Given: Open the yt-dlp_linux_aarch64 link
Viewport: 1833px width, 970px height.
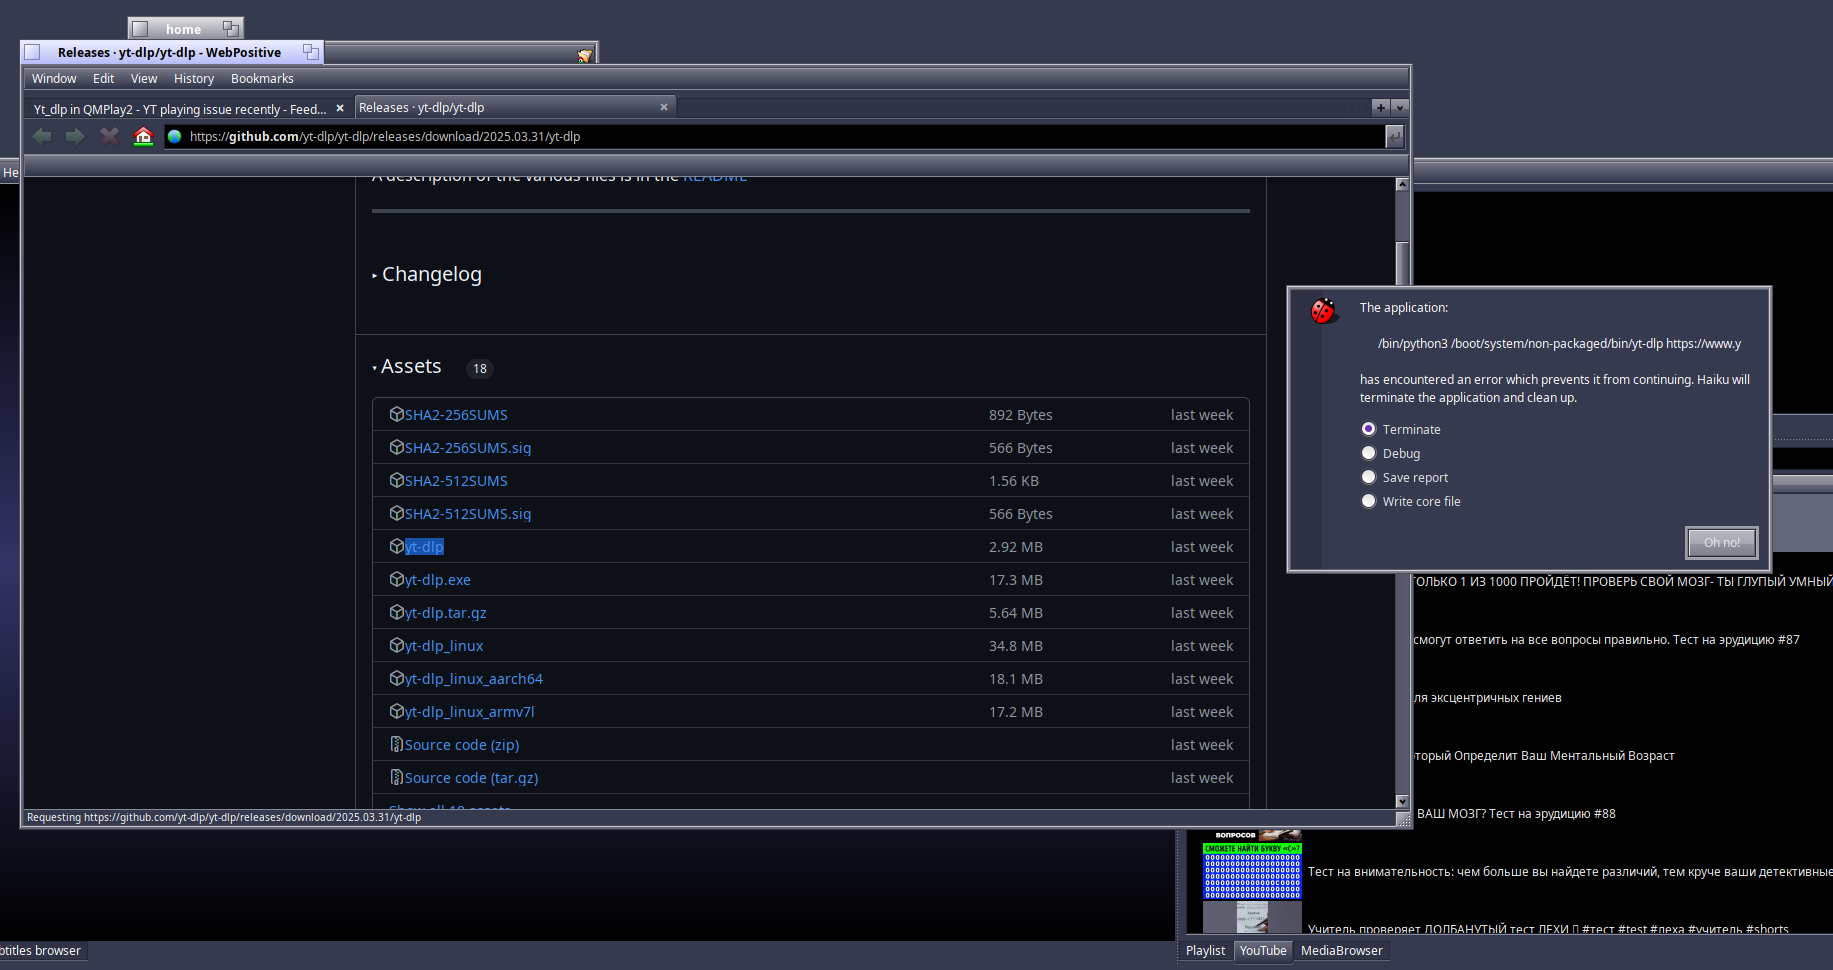Looking at the screenshot, I should [x=474, y=678].
